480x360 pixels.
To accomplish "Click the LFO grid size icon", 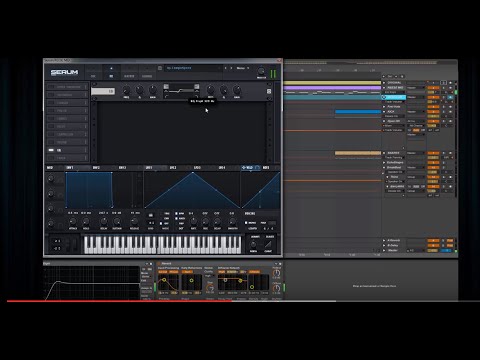I will pyautogui.click(x=151, y=216).
